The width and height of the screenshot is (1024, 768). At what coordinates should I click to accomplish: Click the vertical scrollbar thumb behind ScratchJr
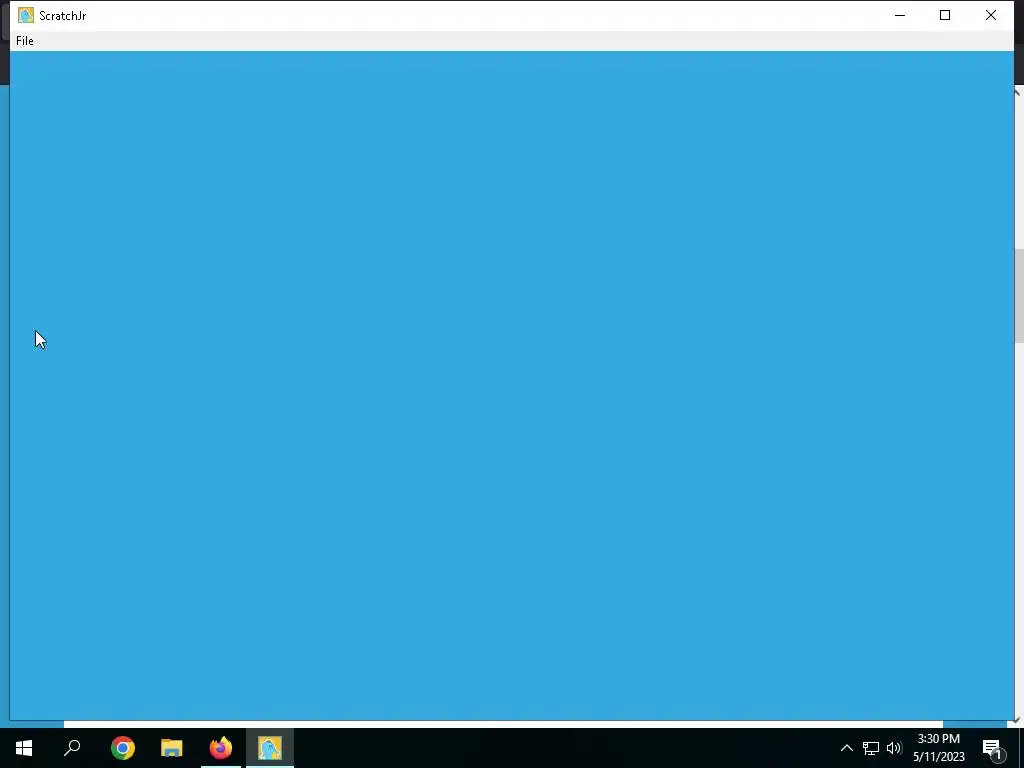click(1019, 295)
